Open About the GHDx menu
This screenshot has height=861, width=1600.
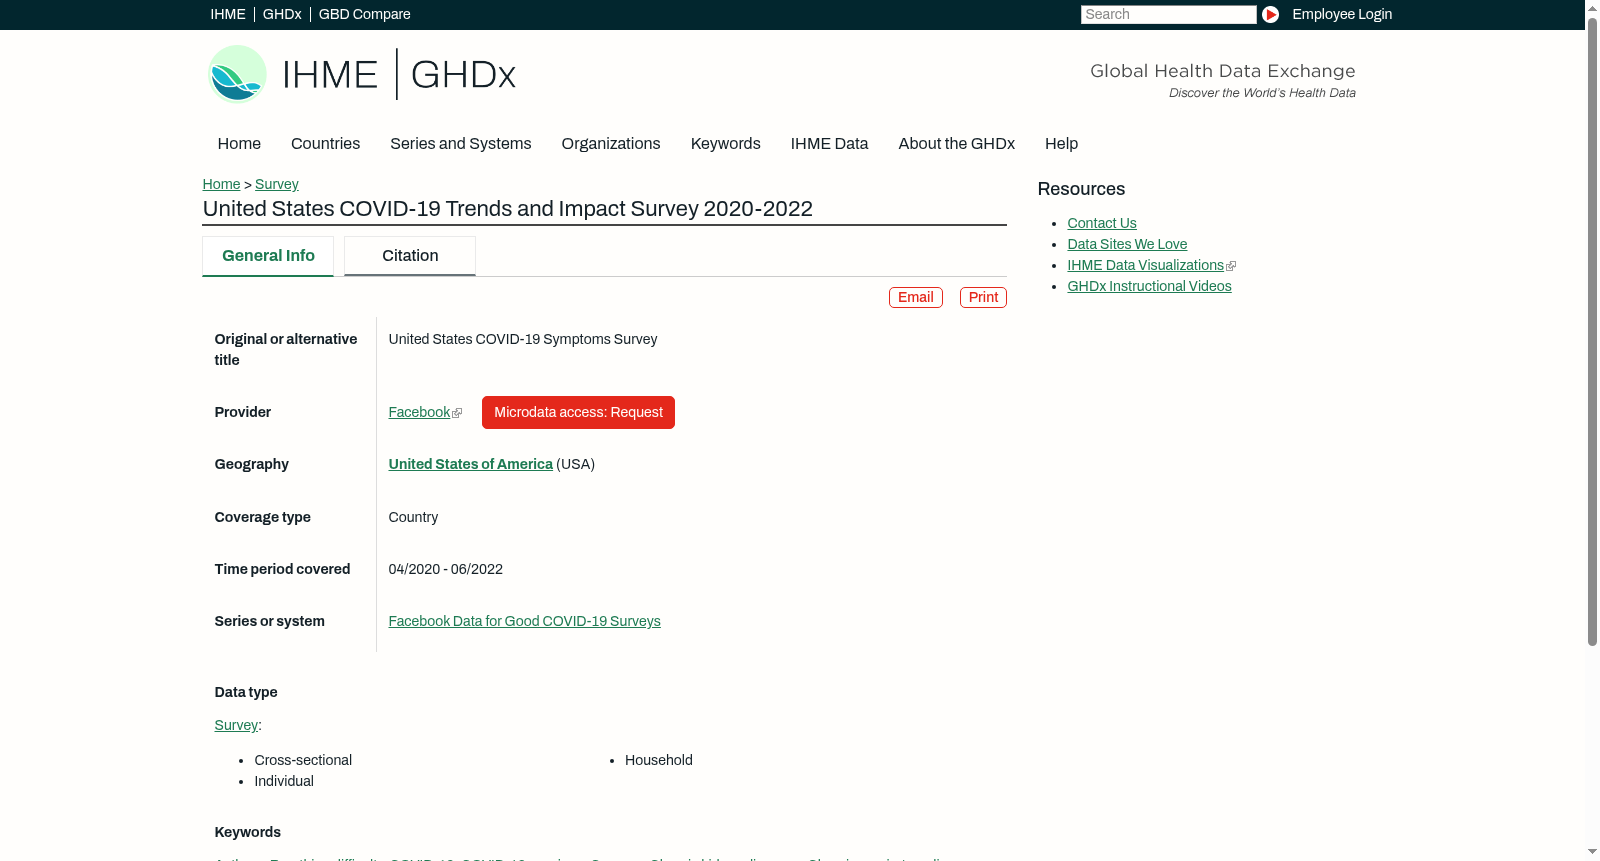[x=956, y=143]
